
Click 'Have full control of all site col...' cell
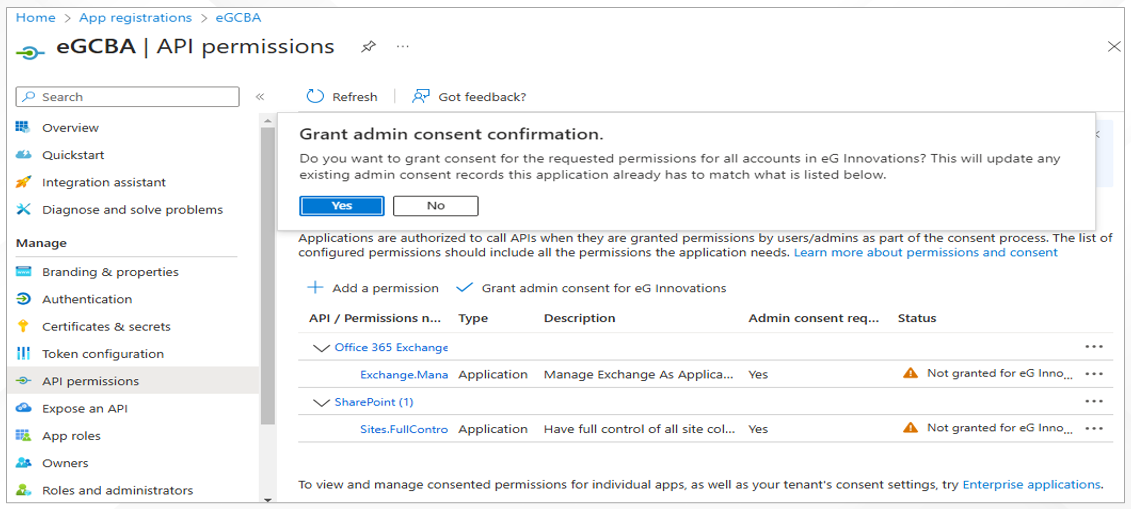click(x=640, y=429)
